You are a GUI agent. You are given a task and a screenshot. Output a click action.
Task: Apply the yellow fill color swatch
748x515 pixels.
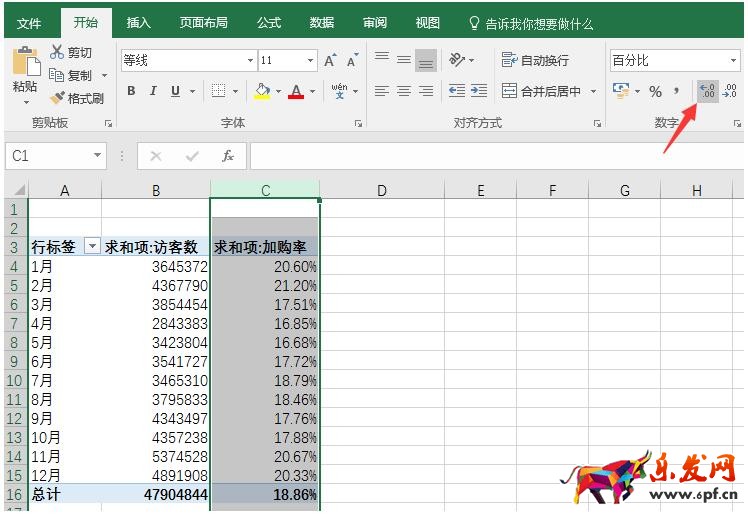(262, 92)
